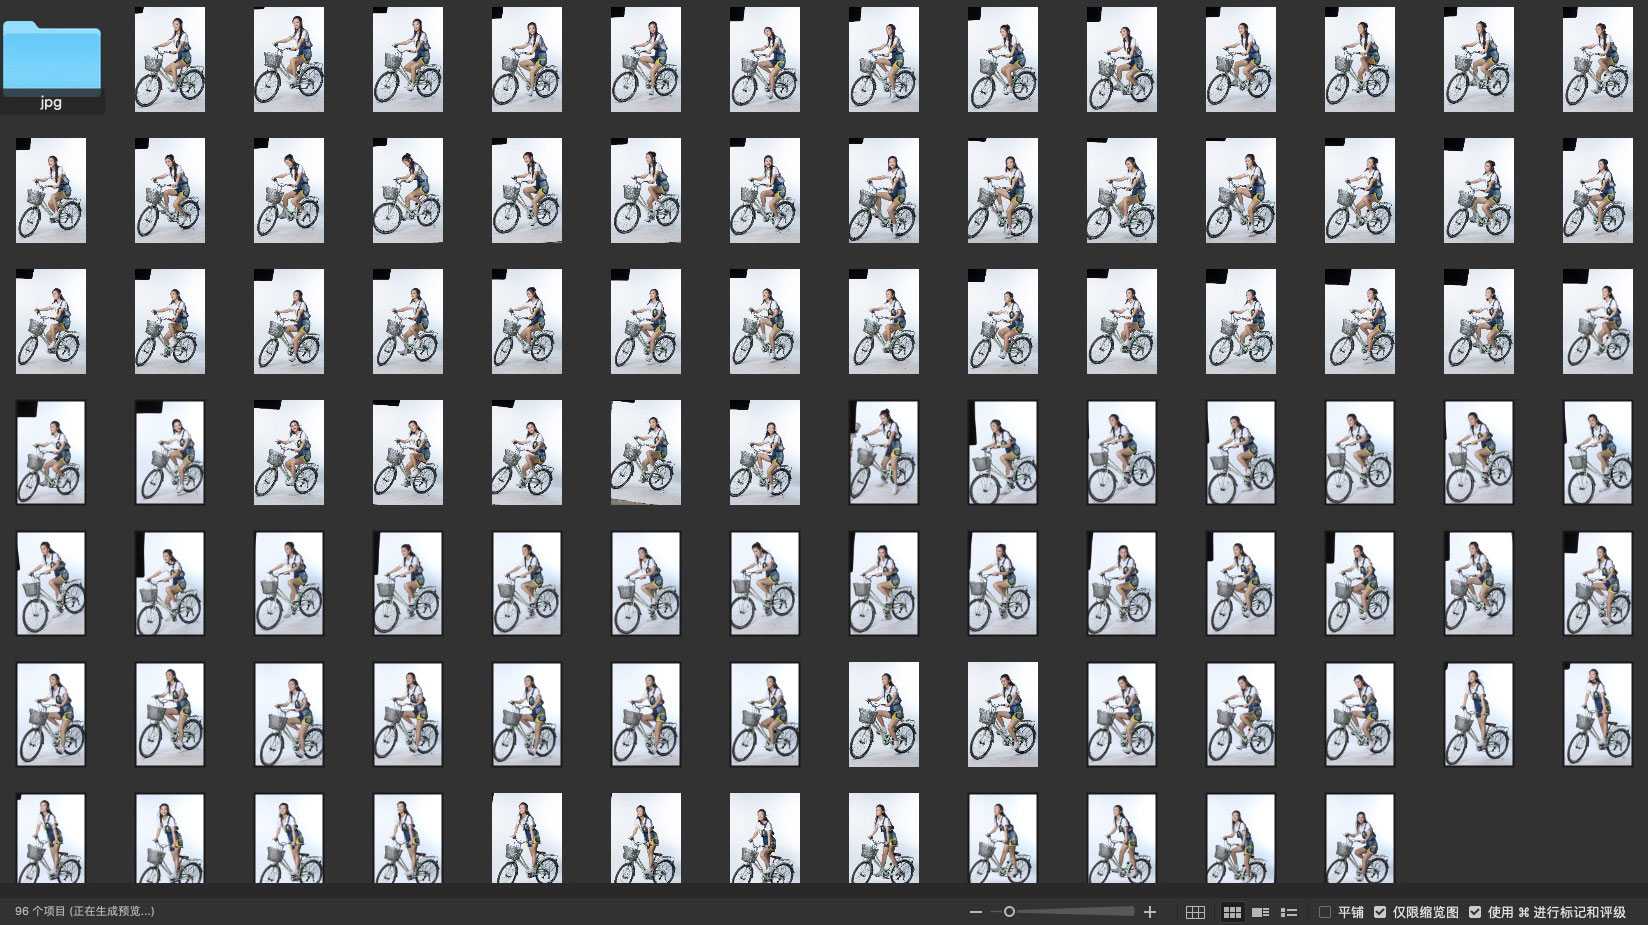Enable the 平铺 checkbox
This screenshot has height=925, width=1648.
pos(1325,912)
